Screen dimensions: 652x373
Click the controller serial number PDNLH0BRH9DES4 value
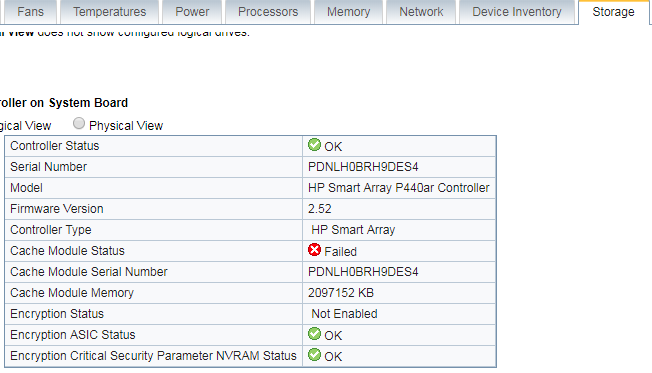(x=363, y=167)
